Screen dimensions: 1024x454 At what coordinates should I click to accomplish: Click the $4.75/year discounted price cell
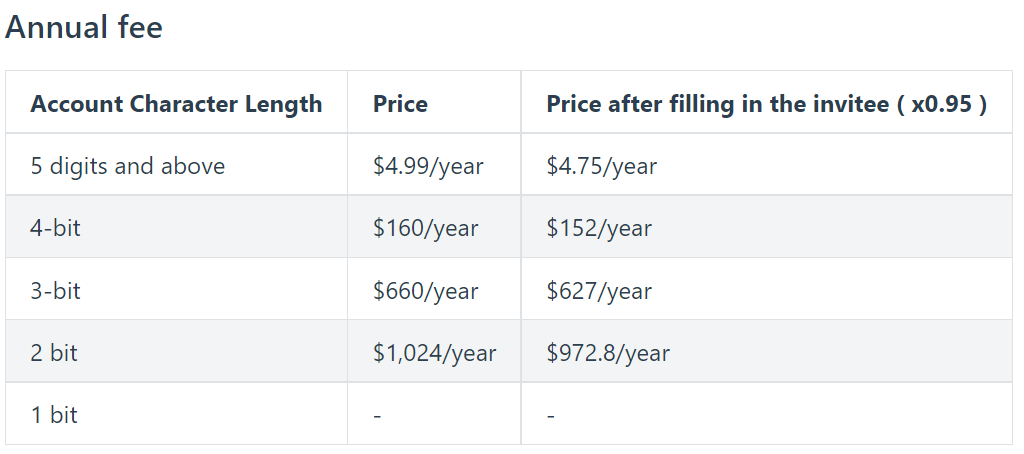pyautogui.click(x=601, y=166)
